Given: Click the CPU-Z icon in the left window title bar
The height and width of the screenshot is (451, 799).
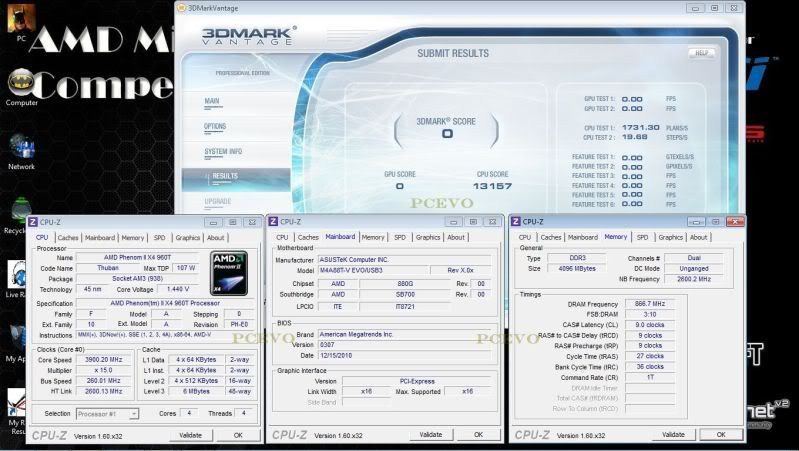Looking at the screenshot, I should click(x=32, y=222).
